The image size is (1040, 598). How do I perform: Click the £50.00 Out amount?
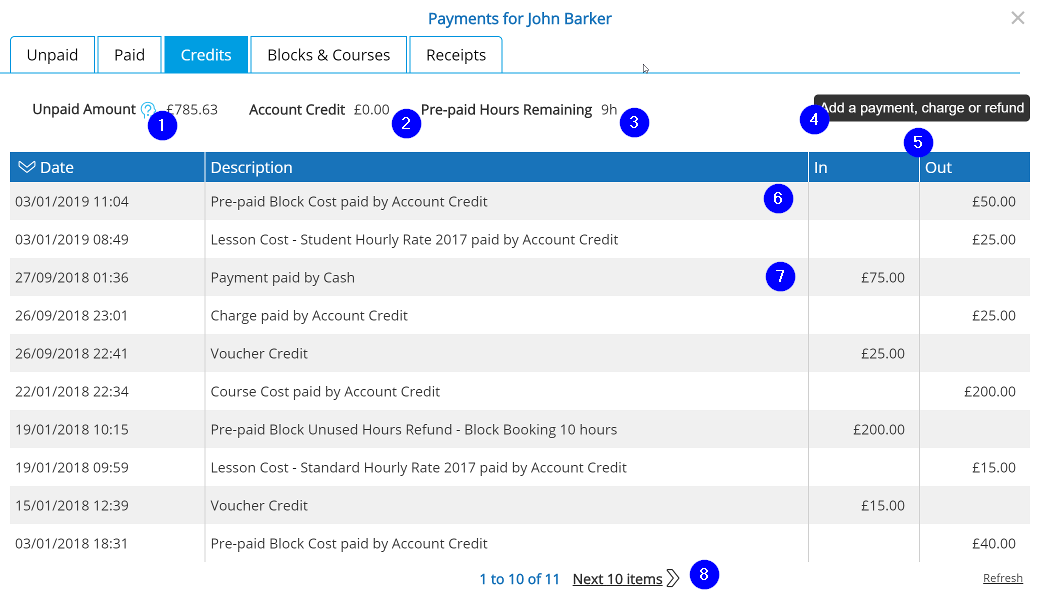[994, 202]
